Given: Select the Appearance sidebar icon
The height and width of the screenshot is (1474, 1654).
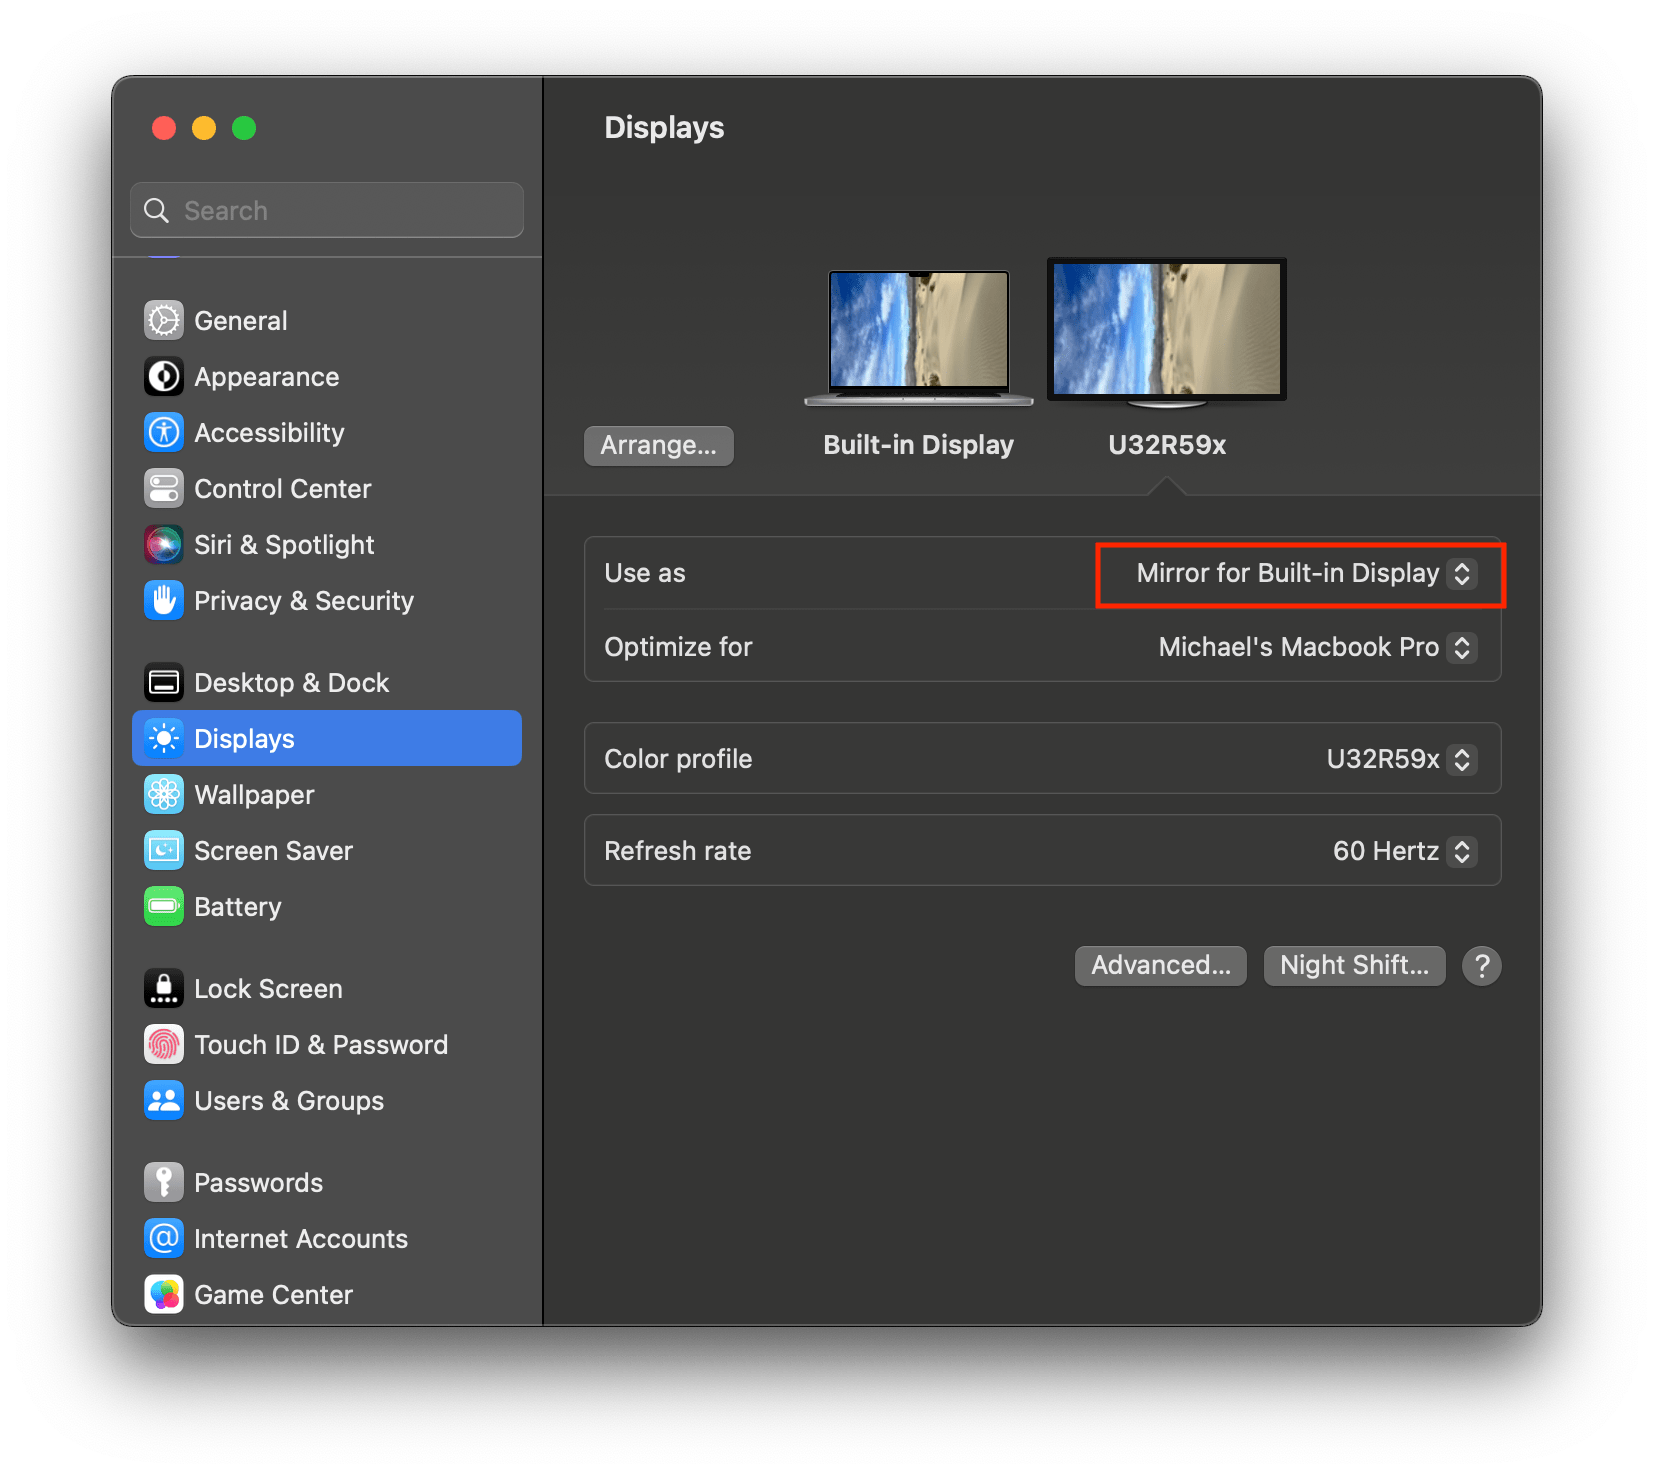Looking at the screenshot, I should [x=163, y=376].
